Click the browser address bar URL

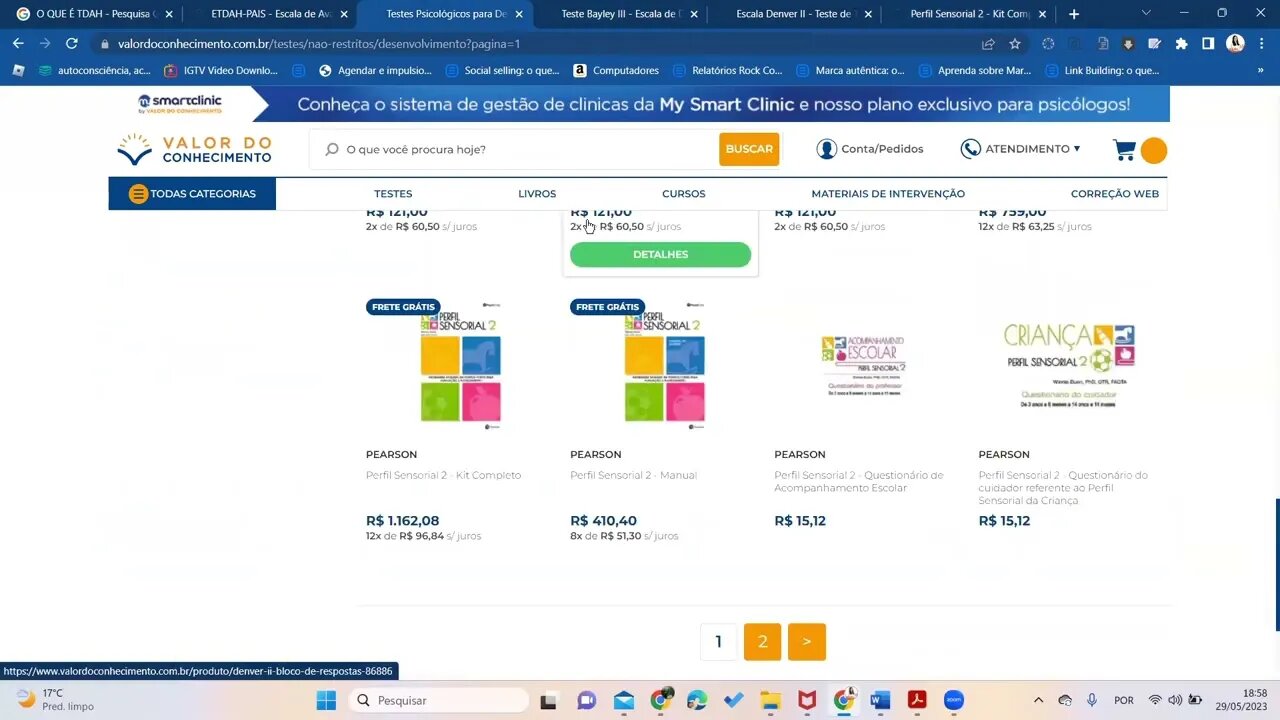click(x=319, y=44)
